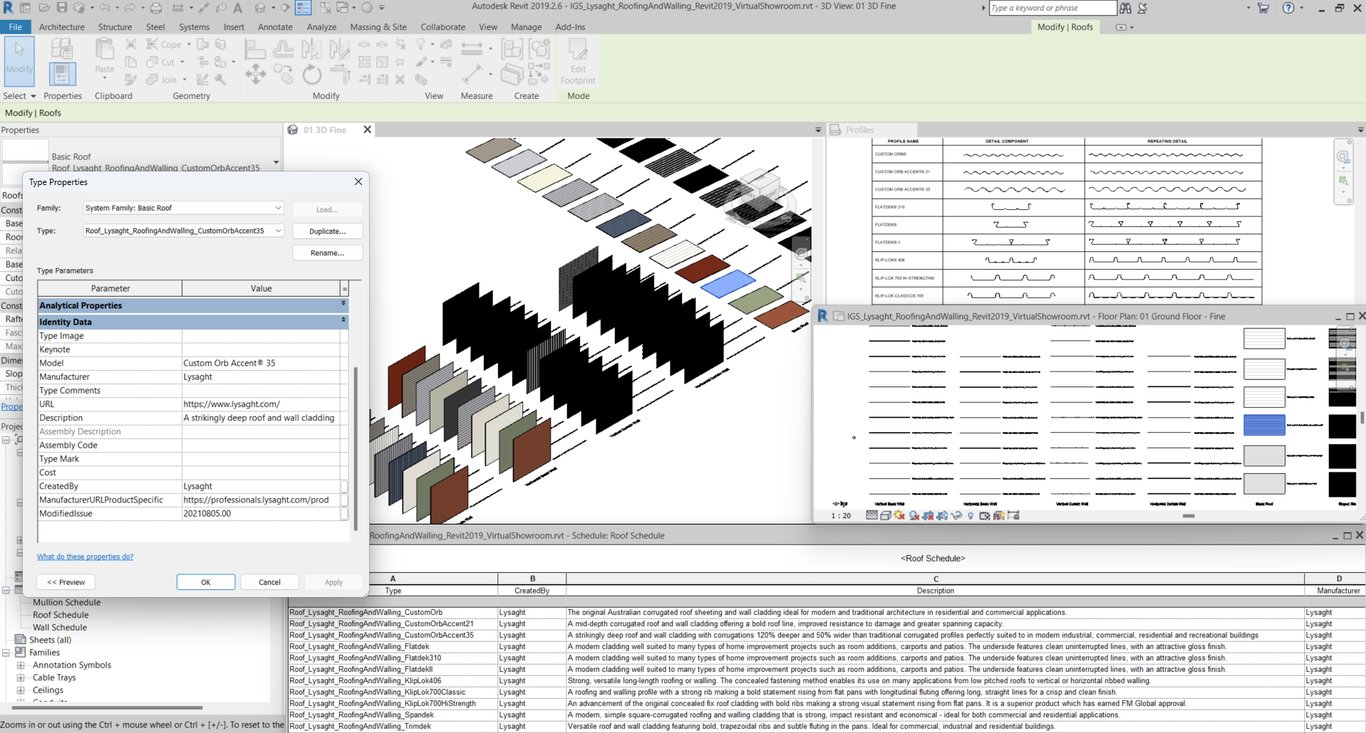Open Visual Style in floor plan view bar
Screen dimensions: 1366x733
[x=887, y=516]
